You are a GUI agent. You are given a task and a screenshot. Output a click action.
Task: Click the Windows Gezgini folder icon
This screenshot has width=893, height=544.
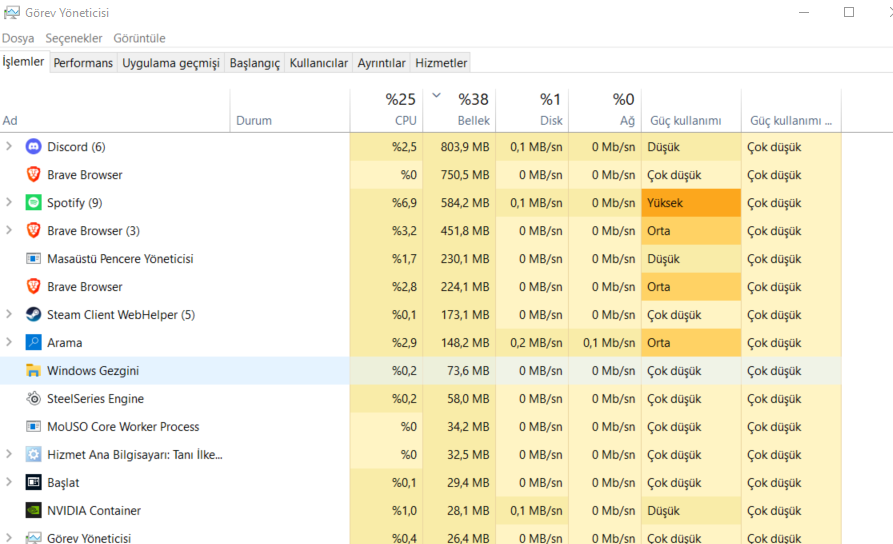pos(34,371)
